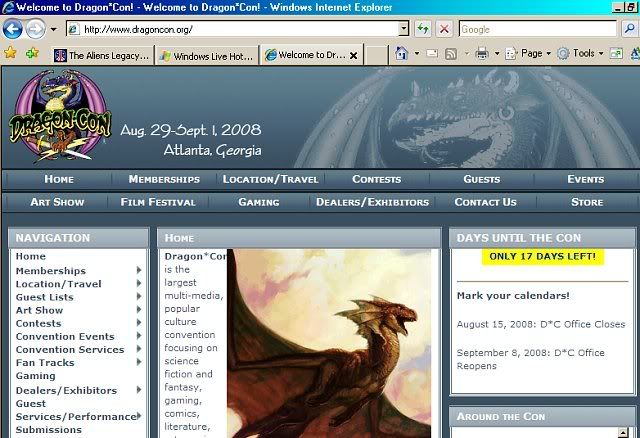Viewport: 640px width, 438px height.
Task: Click the Add to Favorites icon
Action: click(x=32, y=53)
